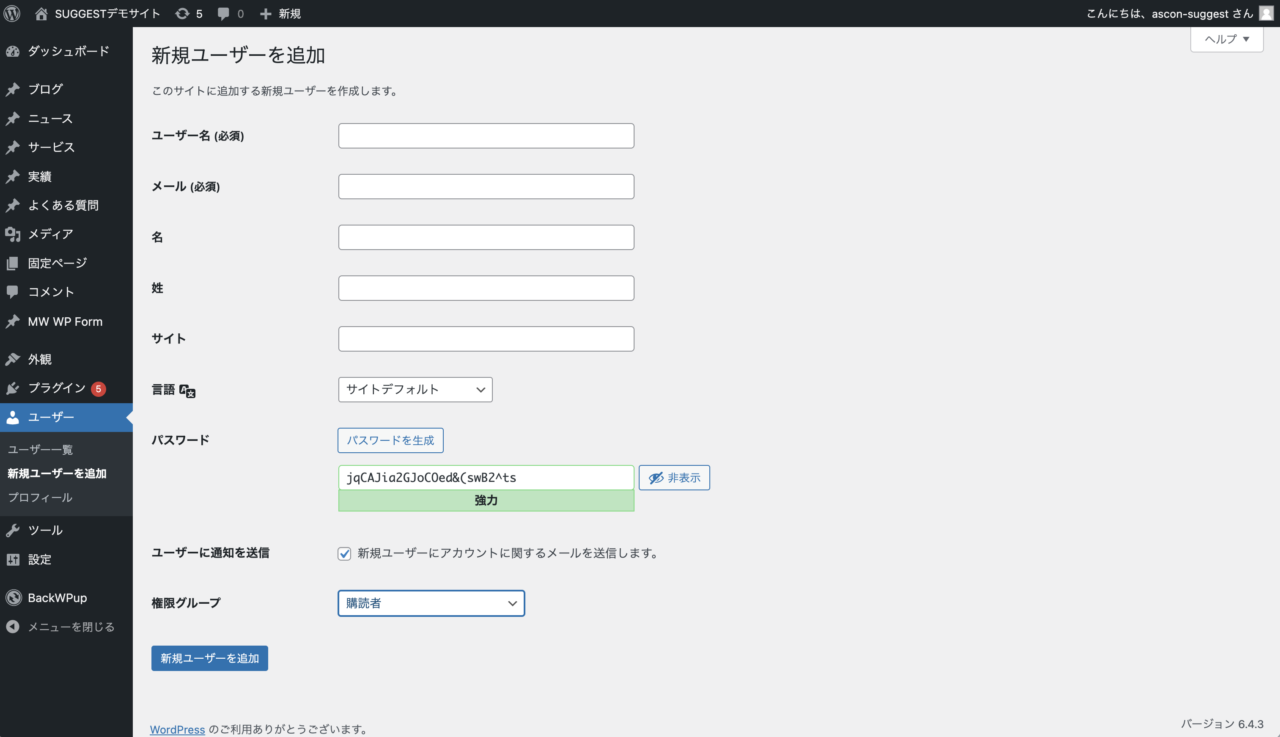The height and width of the screenshot is (737, 1280).
Task: Click the 名 input field
Action: tap(486, 237)
